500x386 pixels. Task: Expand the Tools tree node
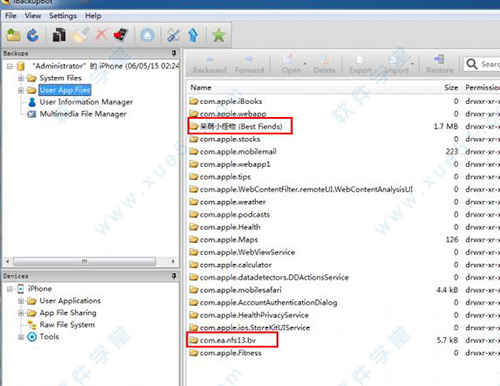[x=21, y=337]
